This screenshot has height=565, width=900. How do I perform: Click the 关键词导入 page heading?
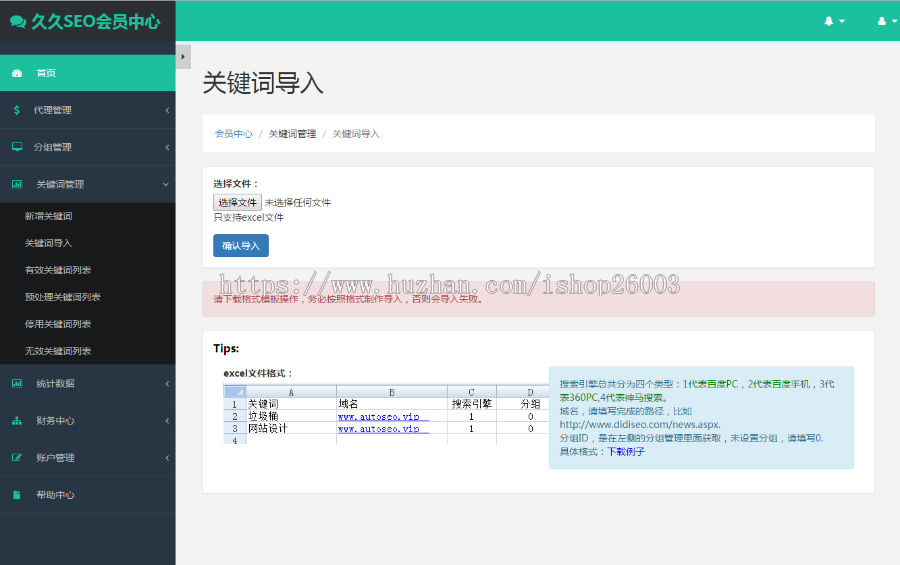pyautogui.click(x=263, y=83)
